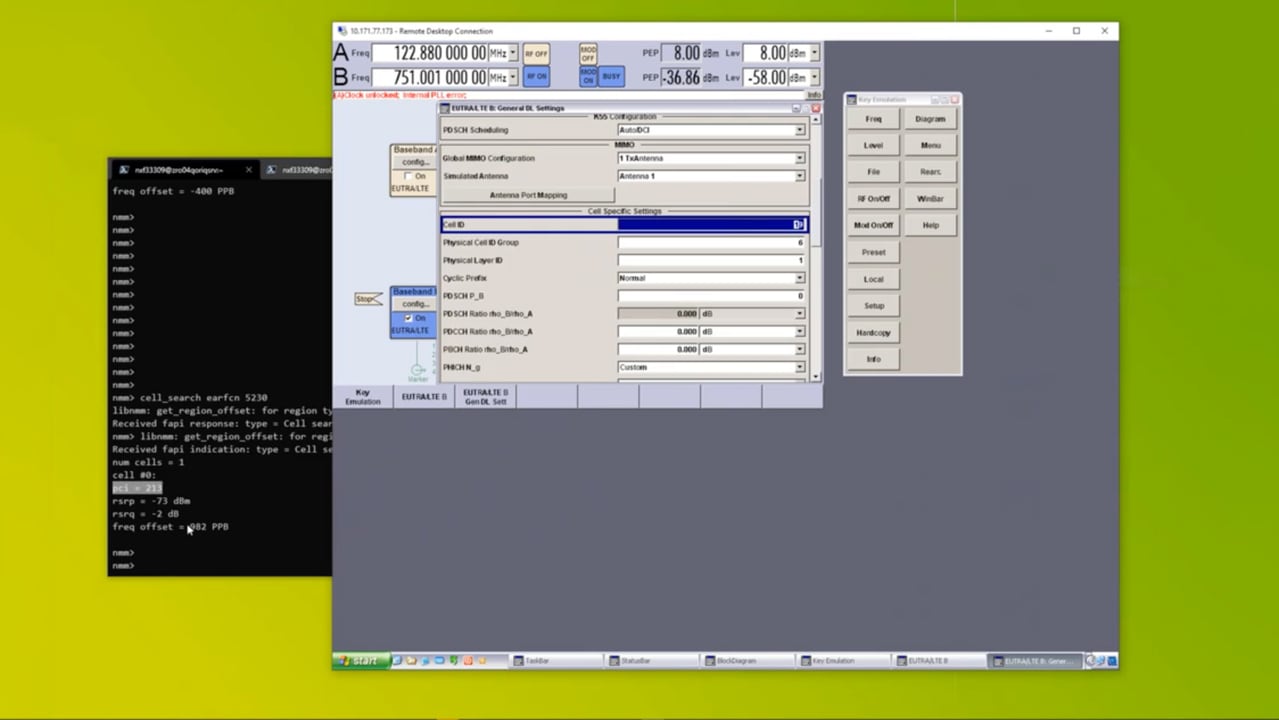Open the Cyclic Prefix dropdown

coord(799,278)
